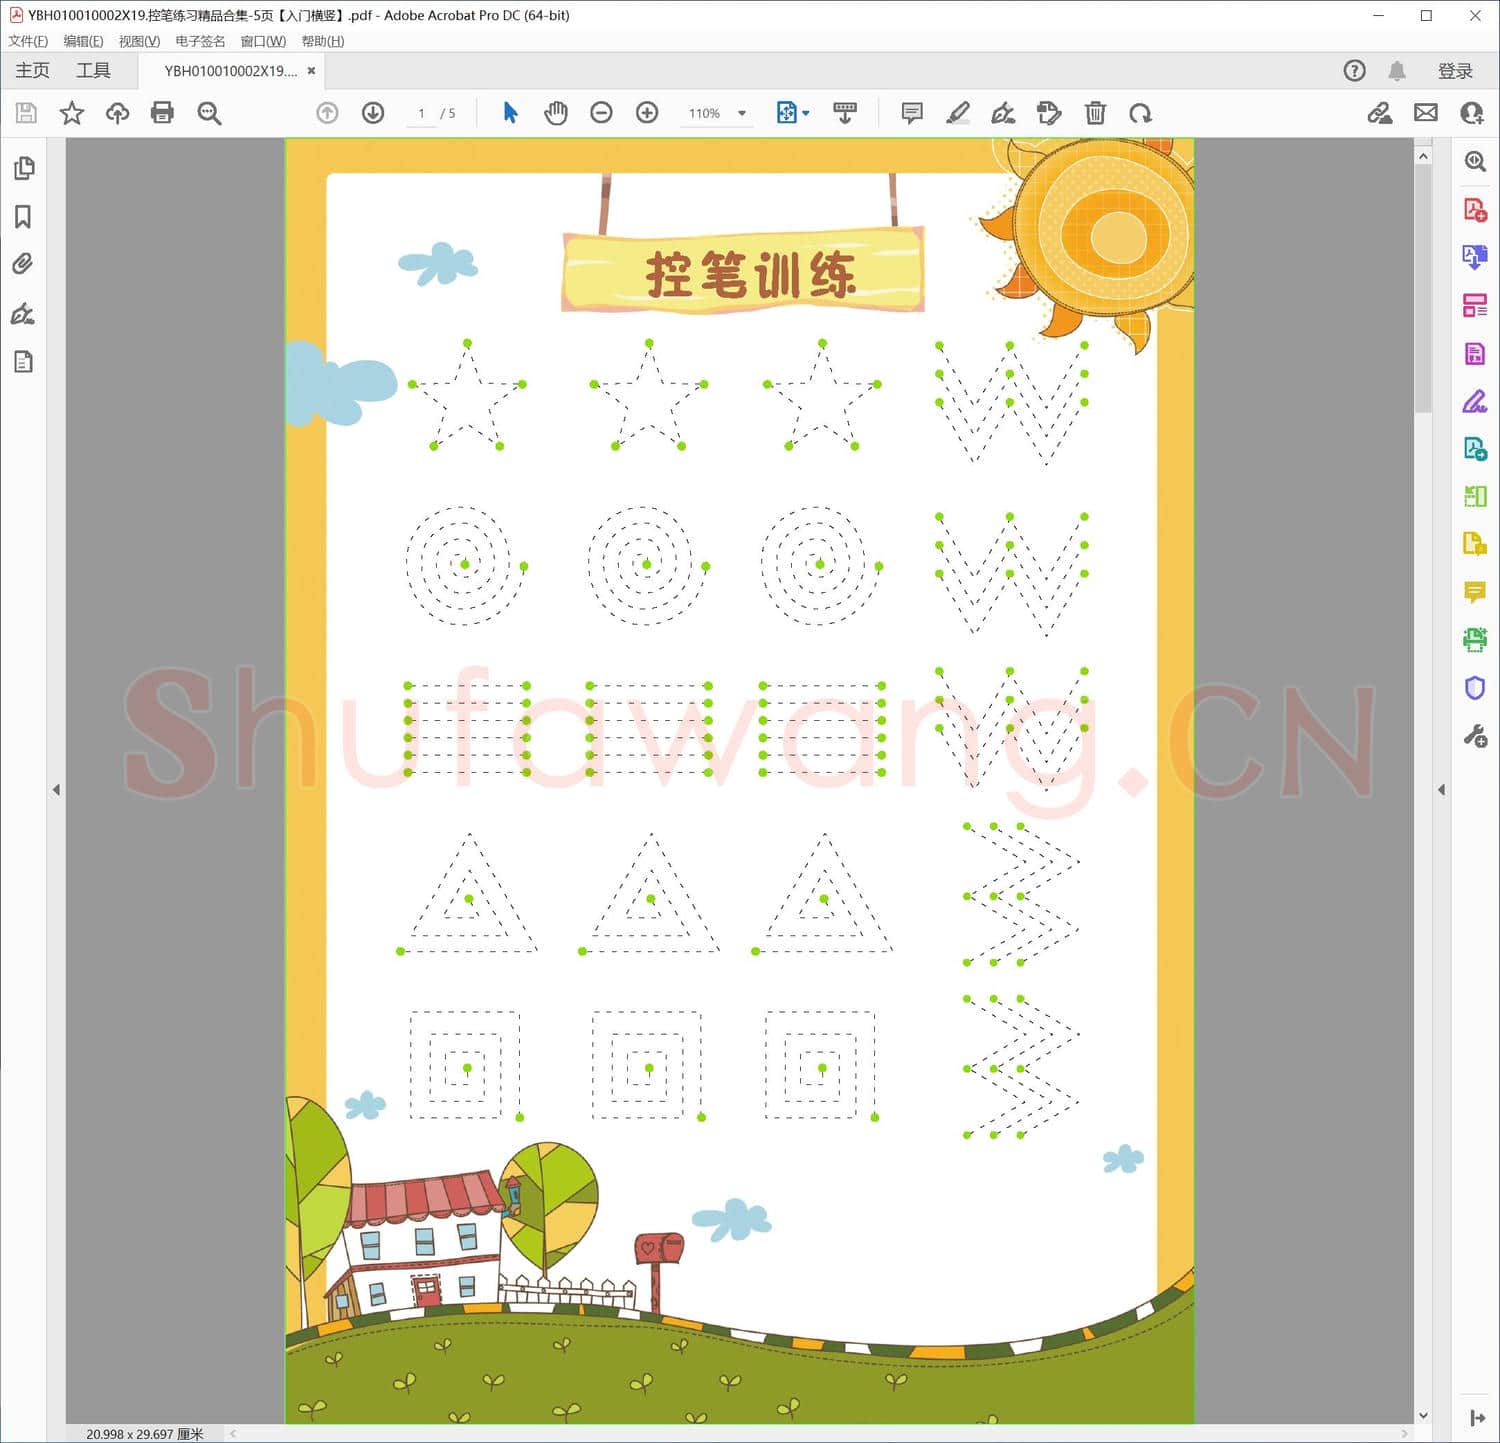Open the Export PDF tool
Viewport: 1500px width, 1443px height.
coord(1475,258)
